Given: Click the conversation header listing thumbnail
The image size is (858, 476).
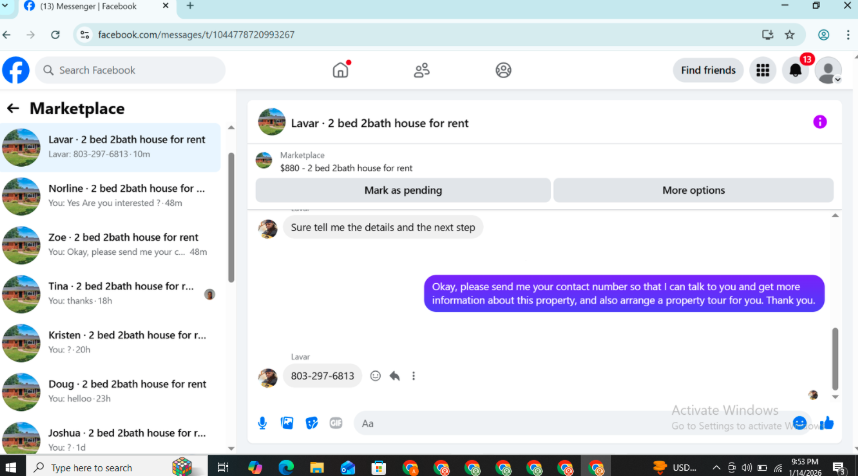Looking at the screenshot, I should pyautogui.click(x=272, y=122).
